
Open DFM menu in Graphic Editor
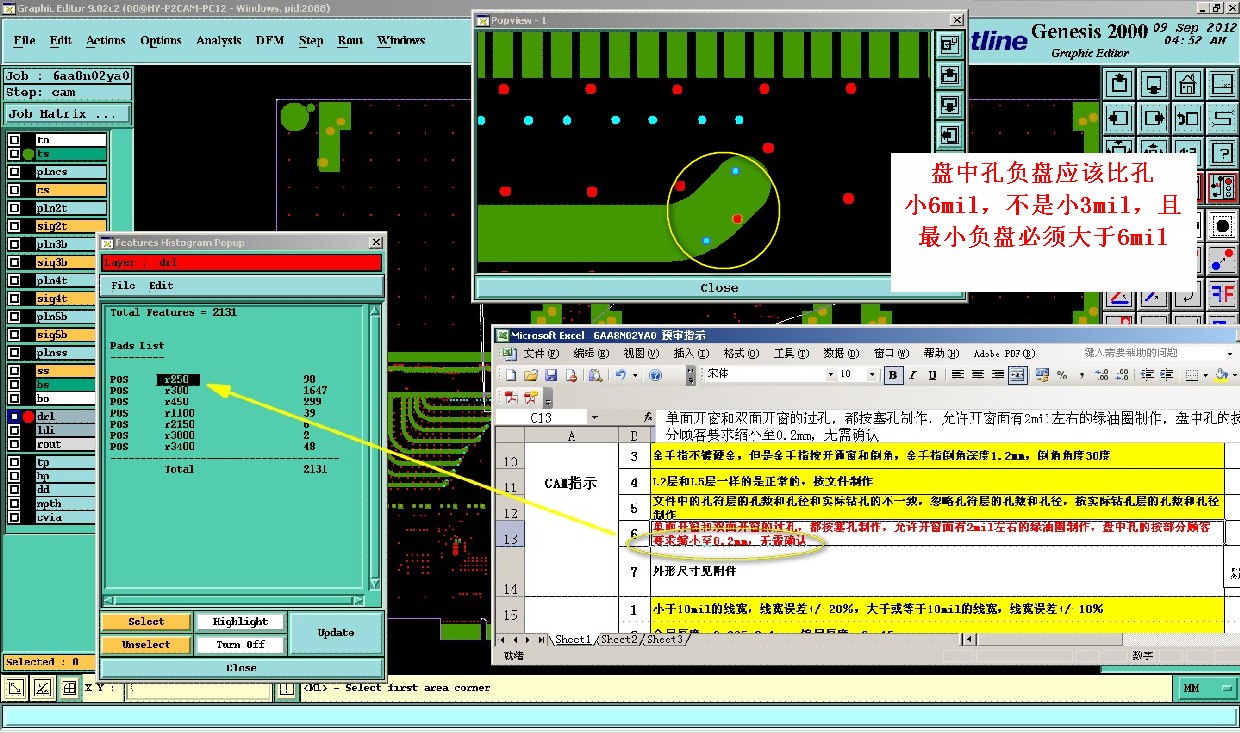tap(270, 40)
